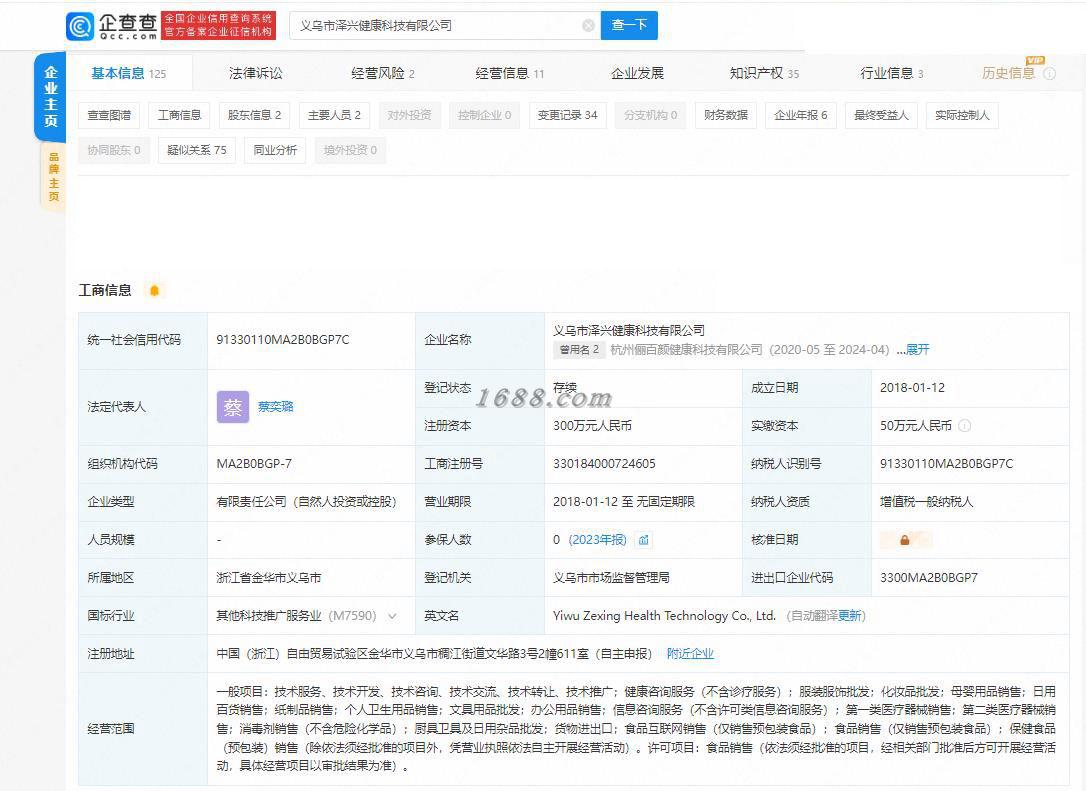Viewport: 1086px width, 791px height.
Task: Open the 历史信息 VIP tab
Action: coord(1008,73)
